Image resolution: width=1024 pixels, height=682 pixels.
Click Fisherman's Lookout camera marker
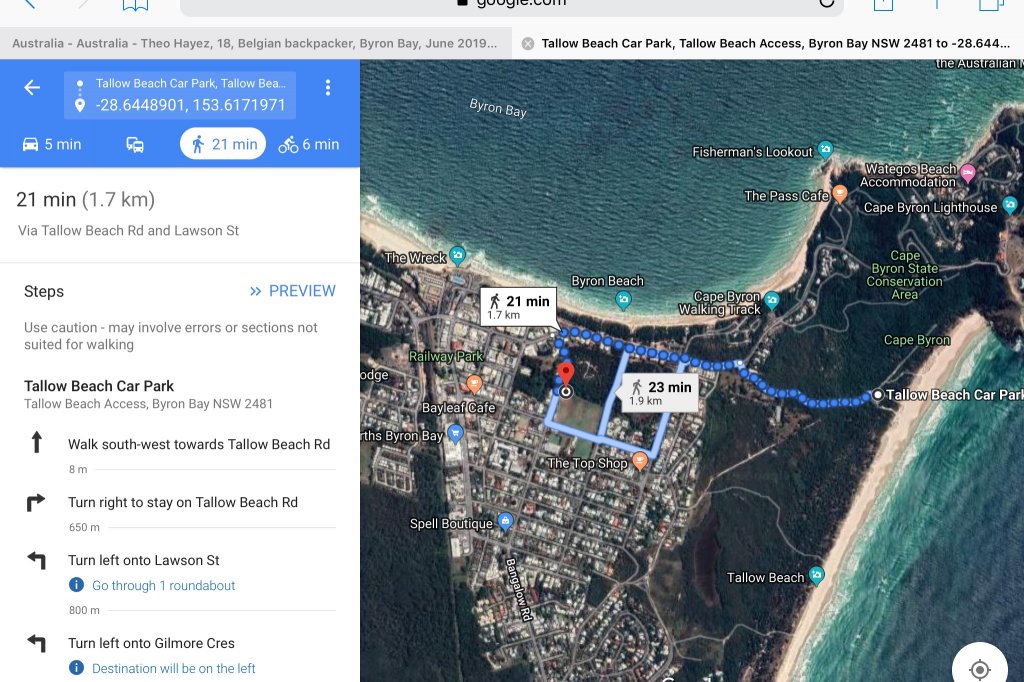pos(825,151)
